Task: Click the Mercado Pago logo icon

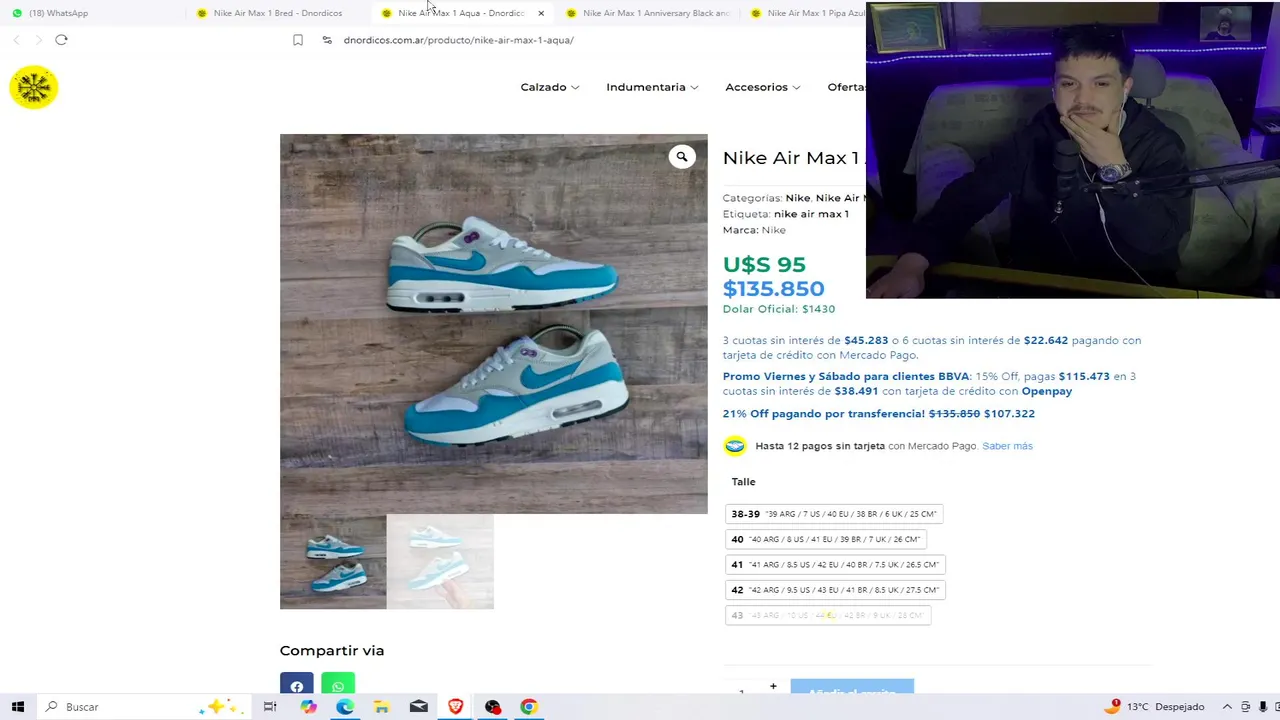Action: point(735,446)
